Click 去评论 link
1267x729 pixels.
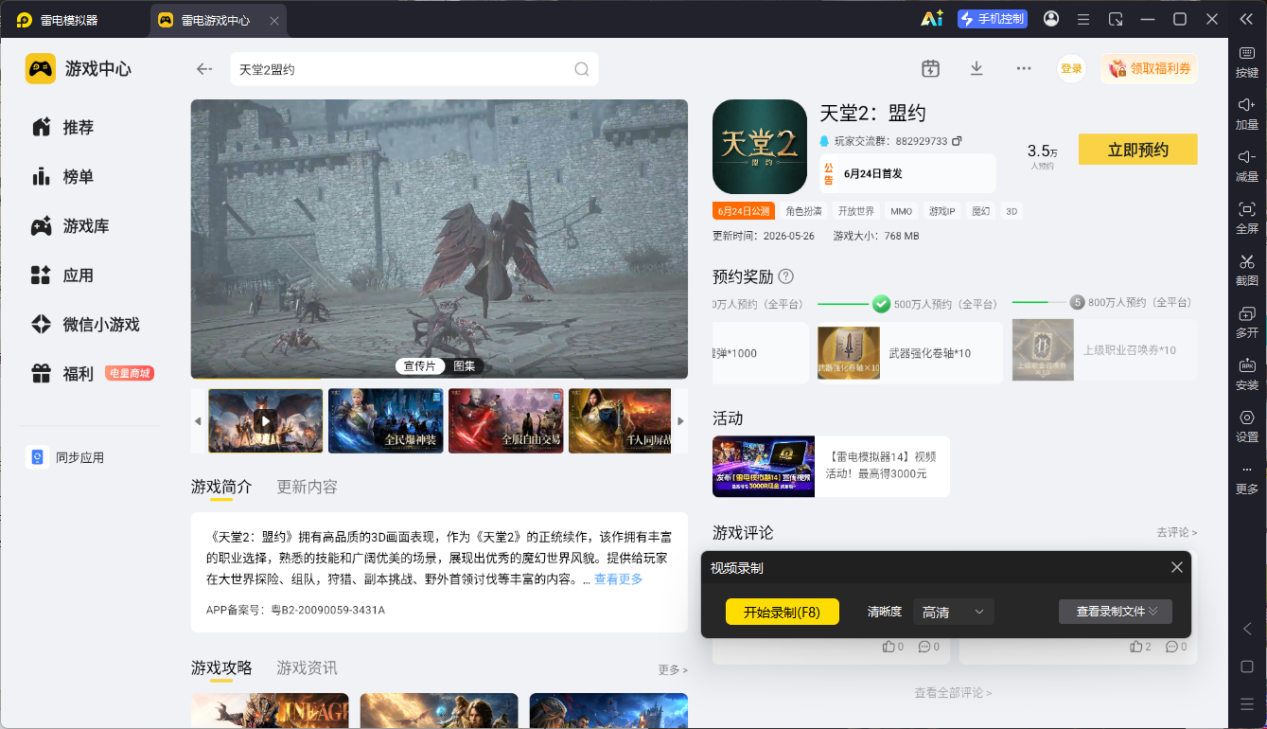tap(1177, 532)
